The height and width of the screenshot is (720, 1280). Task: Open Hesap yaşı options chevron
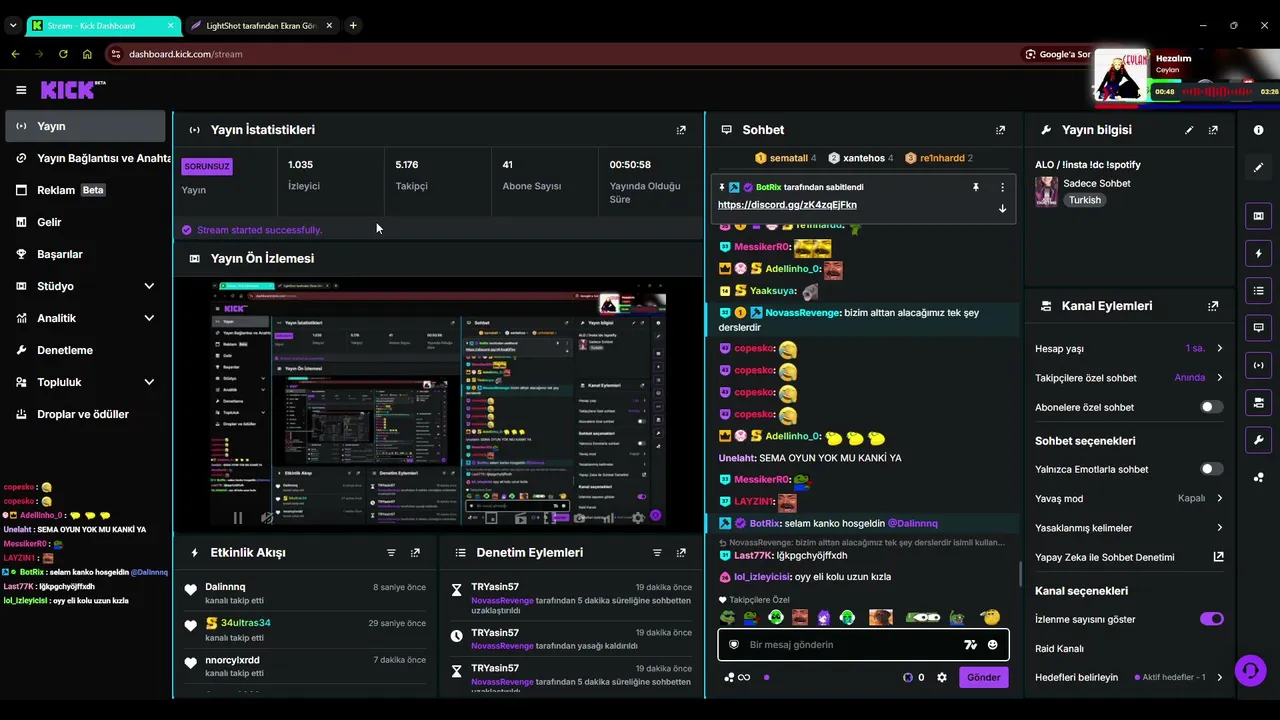tap(1219, 349)
